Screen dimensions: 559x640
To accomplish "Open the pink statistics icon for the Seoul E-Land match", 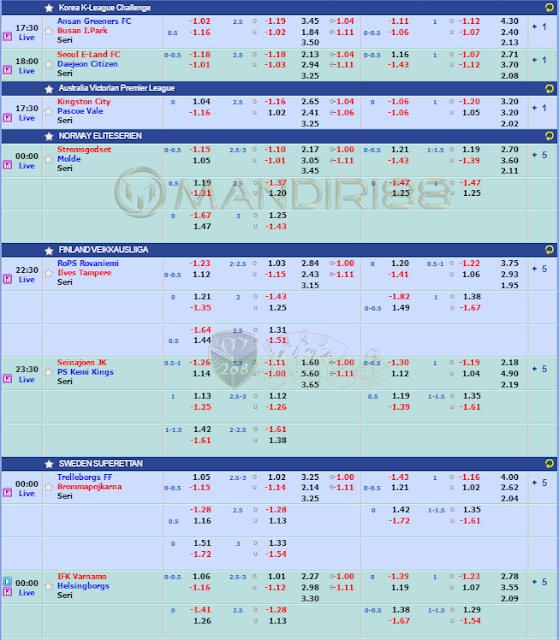I will [x=7, y=70].
